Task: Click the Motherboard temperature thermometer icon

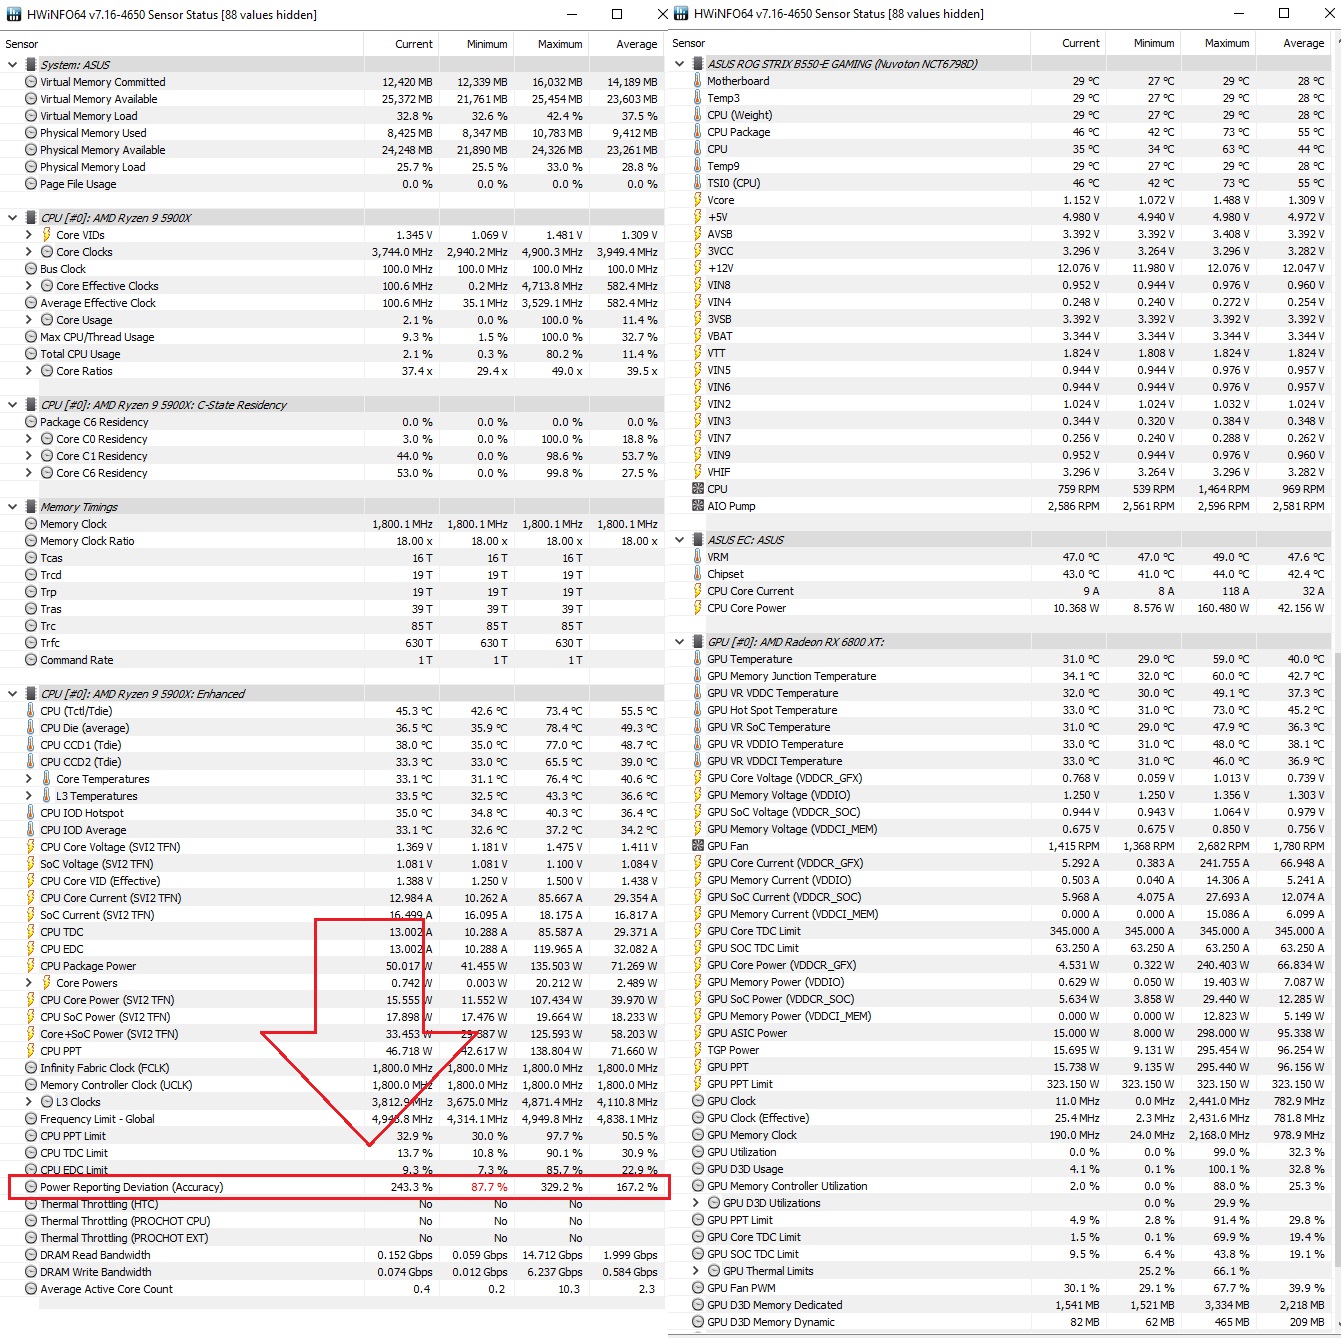Action: (x=698, y=81)
